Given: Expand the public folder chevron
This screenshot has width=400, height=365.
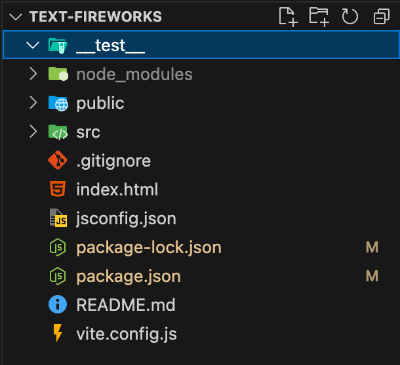Looking at the screenshot, I should 33,103.
